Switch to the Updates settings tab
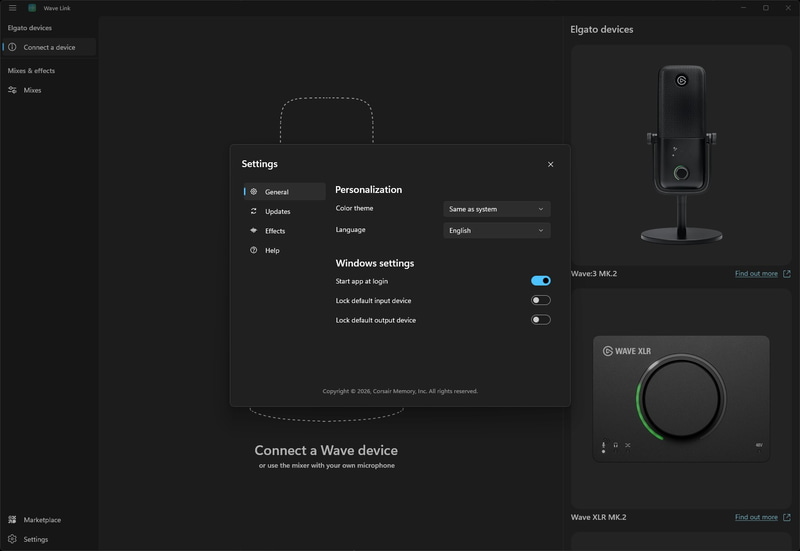Image resolution: width=800 pixels, height=551 pixels. 284,211
